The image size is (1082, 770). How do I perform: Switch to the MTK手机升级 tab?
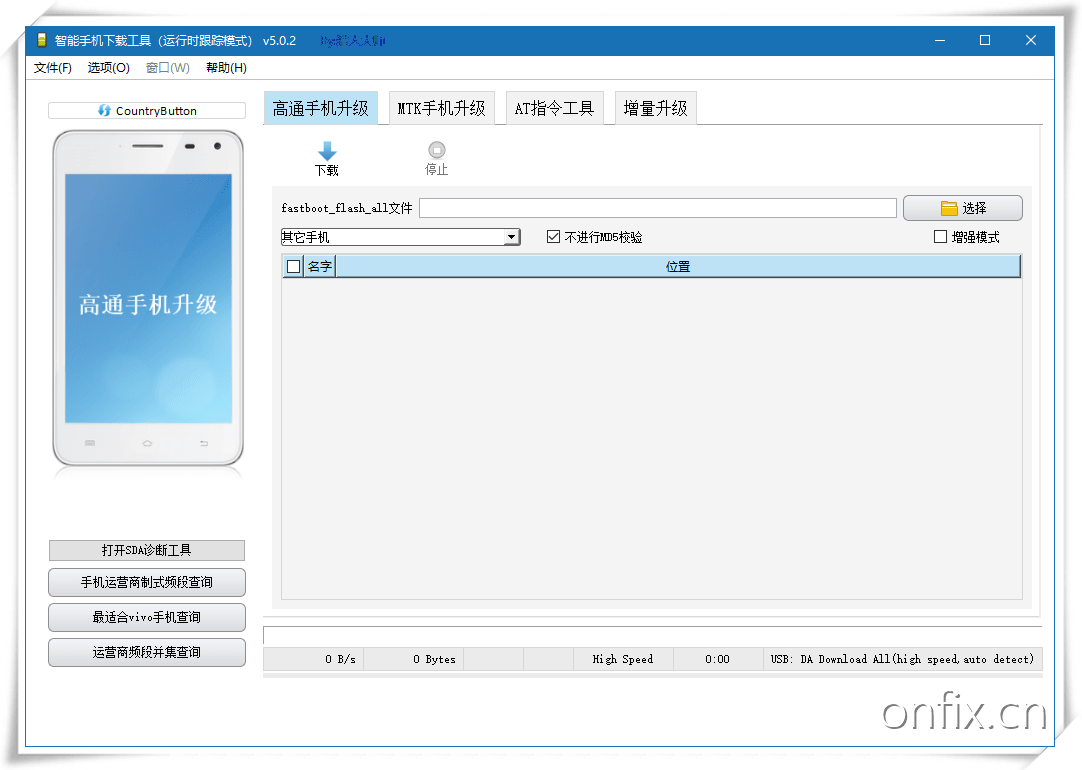click(441, 108)
